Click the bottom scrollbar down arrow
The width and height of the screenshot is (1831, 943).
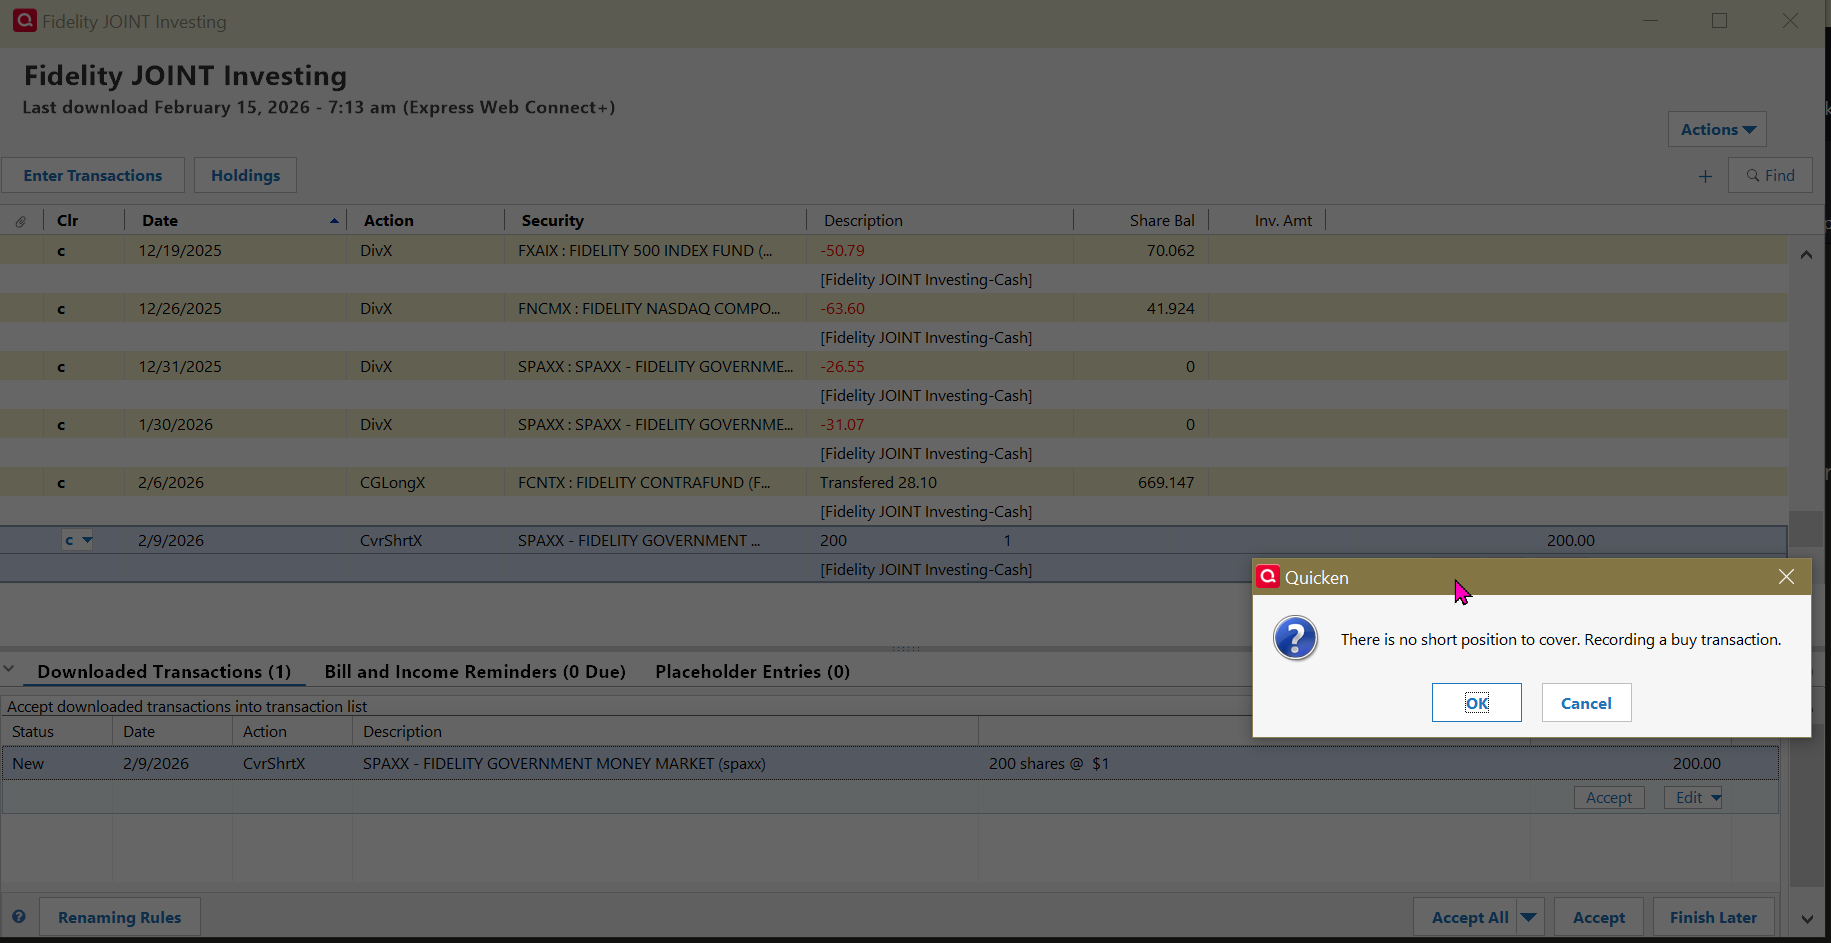(1807, 919)
